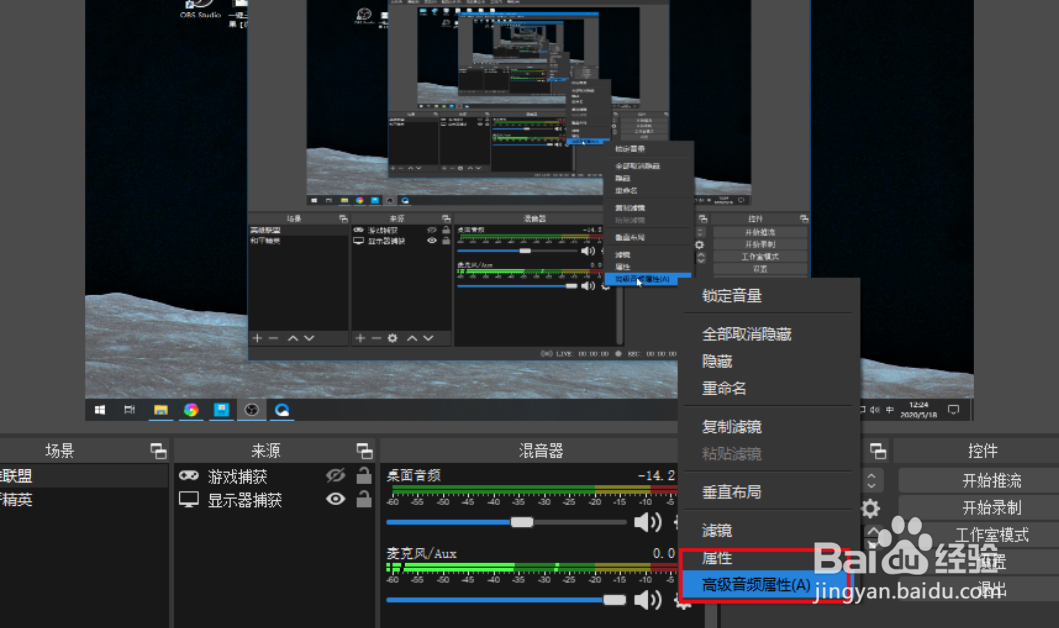Click the 开始录制 button
Screen dimensions: 1059x628
(978, 508)
